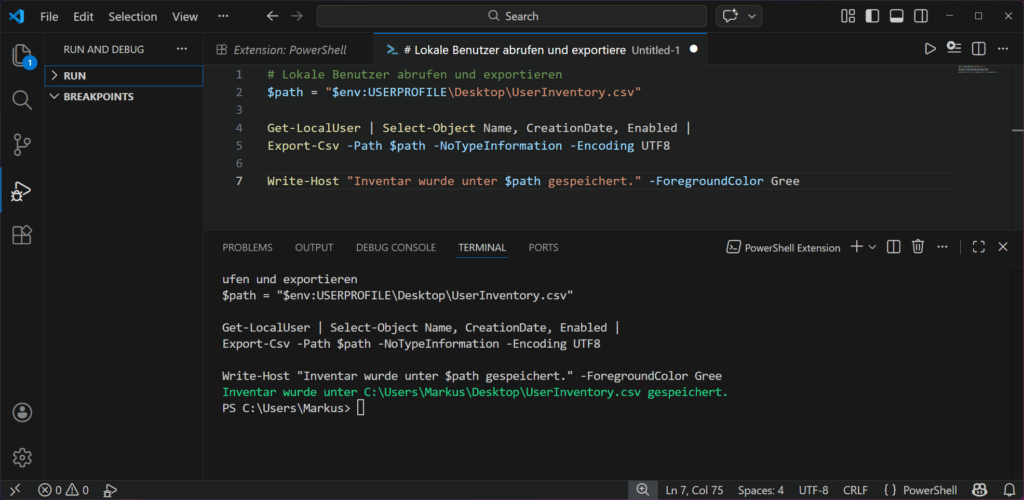The image size is (1024, 500).
Task: Maximize the panel size
Action: click(x=978, y=247)
